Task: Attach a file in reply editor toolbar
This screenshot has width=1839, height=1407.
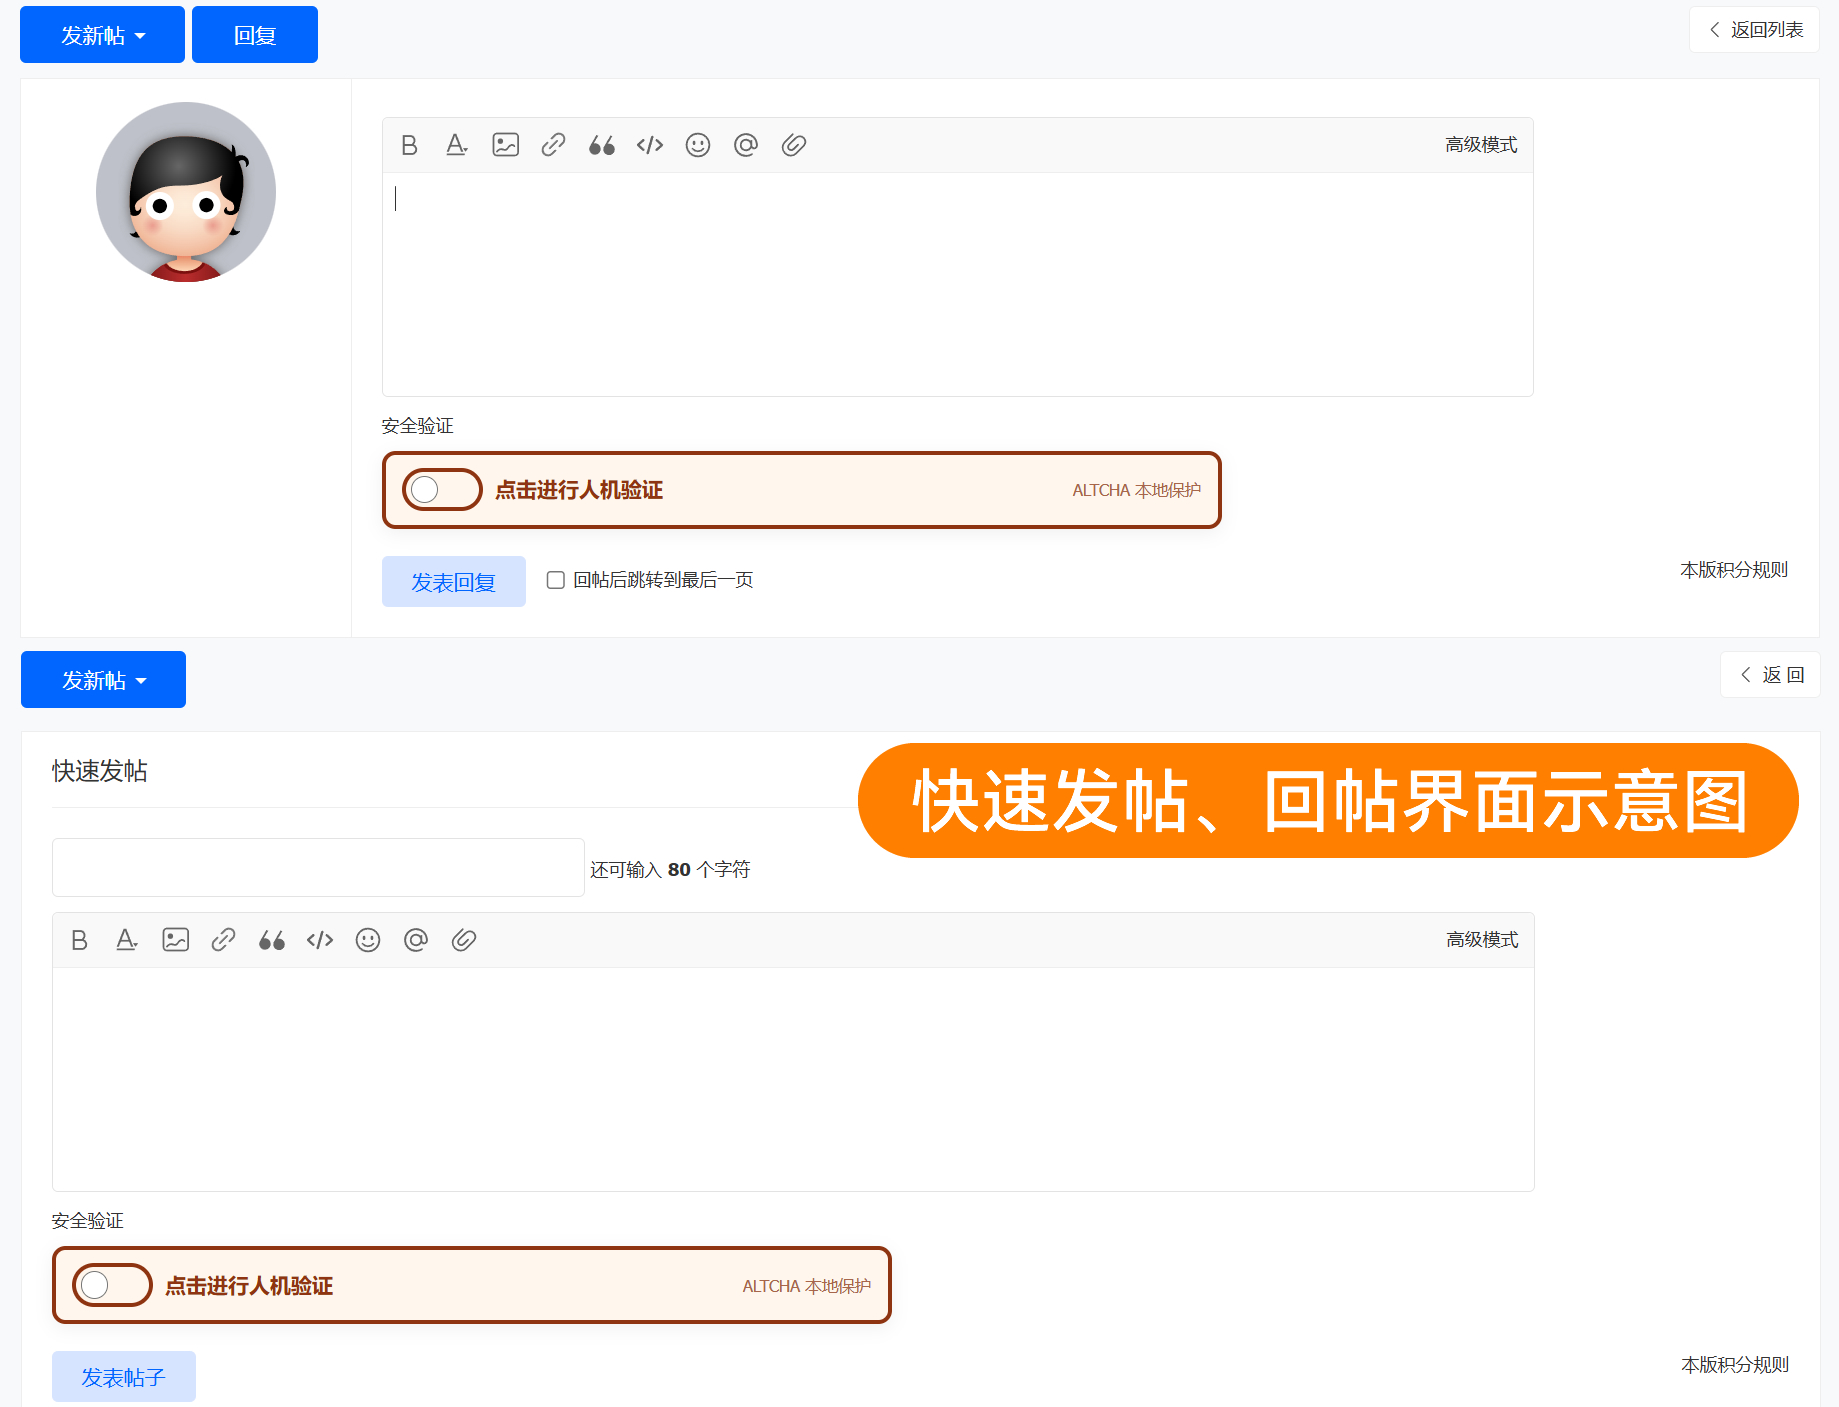Action: coord(794,145)
